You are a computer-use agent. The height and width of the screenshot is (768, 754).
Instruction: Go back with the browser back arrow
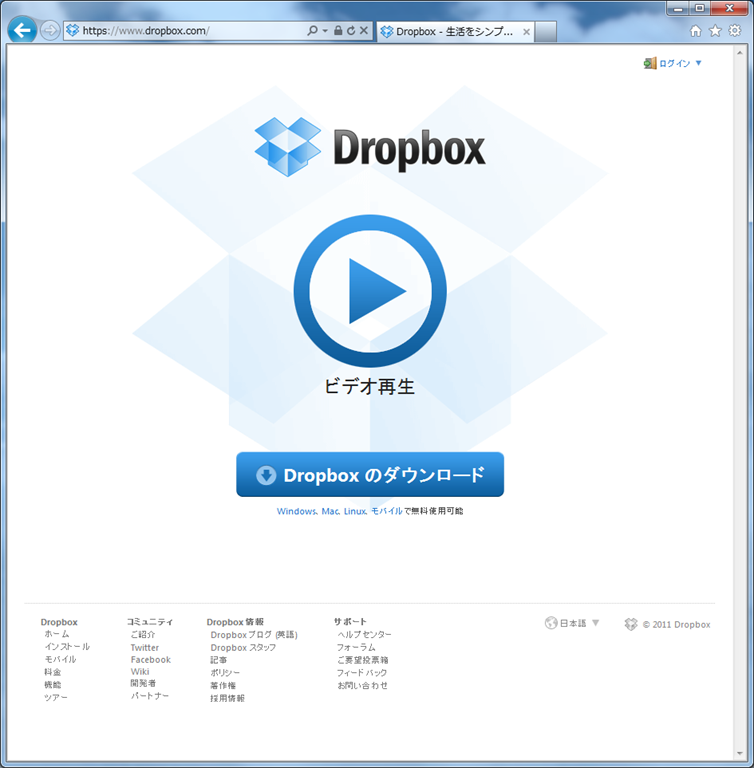(22, 30)
